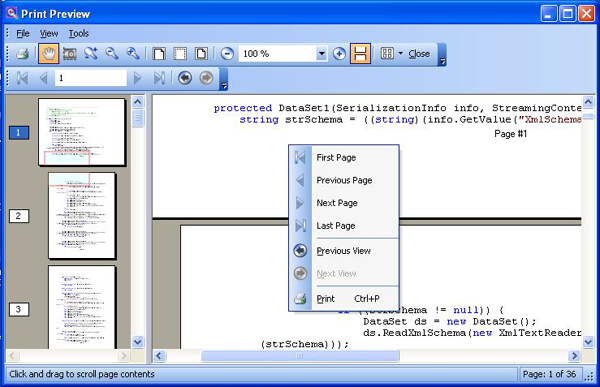Viewport: 600px width, 387px height.
Task: Click the Print Preview title bar icon
Action: [x=11, y=13]
